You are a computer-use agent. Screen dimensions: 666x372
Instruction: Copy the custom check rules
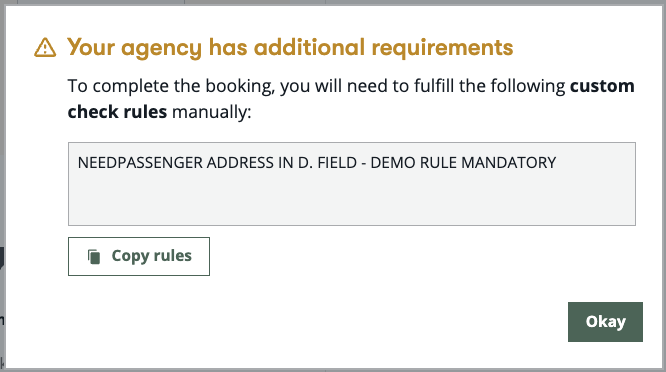tap(139, 256)
